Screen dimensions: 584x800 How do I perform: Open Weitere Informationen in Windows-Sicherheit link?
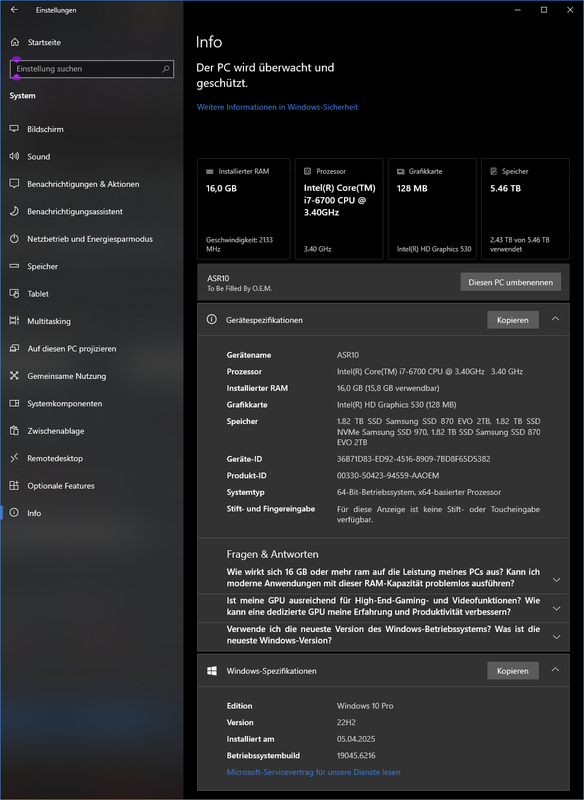click(277, 107)
